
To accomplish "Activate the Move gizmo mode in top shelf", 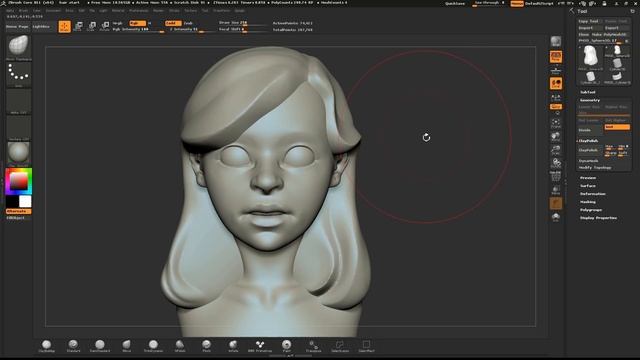I will (78, 27).
